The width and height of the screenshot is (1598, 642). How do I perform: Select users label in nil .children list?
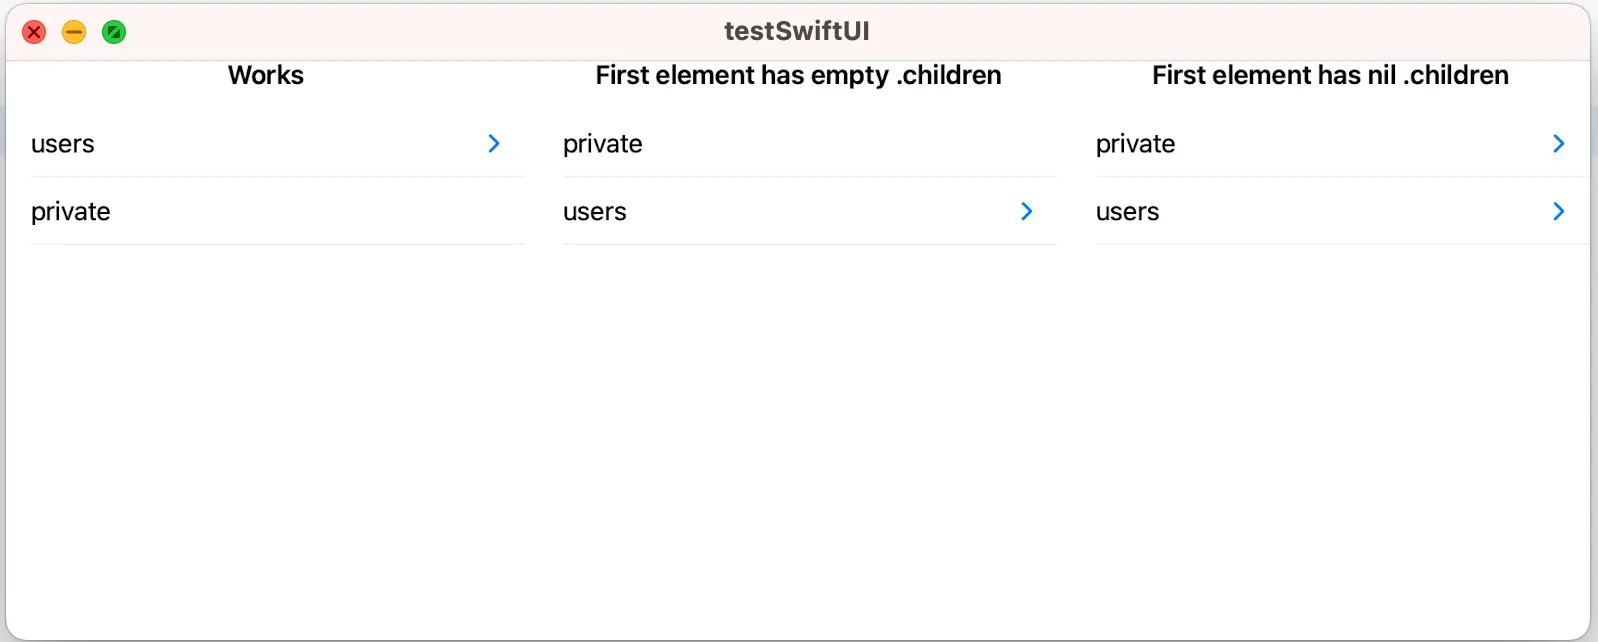[x=1128, y=212]
